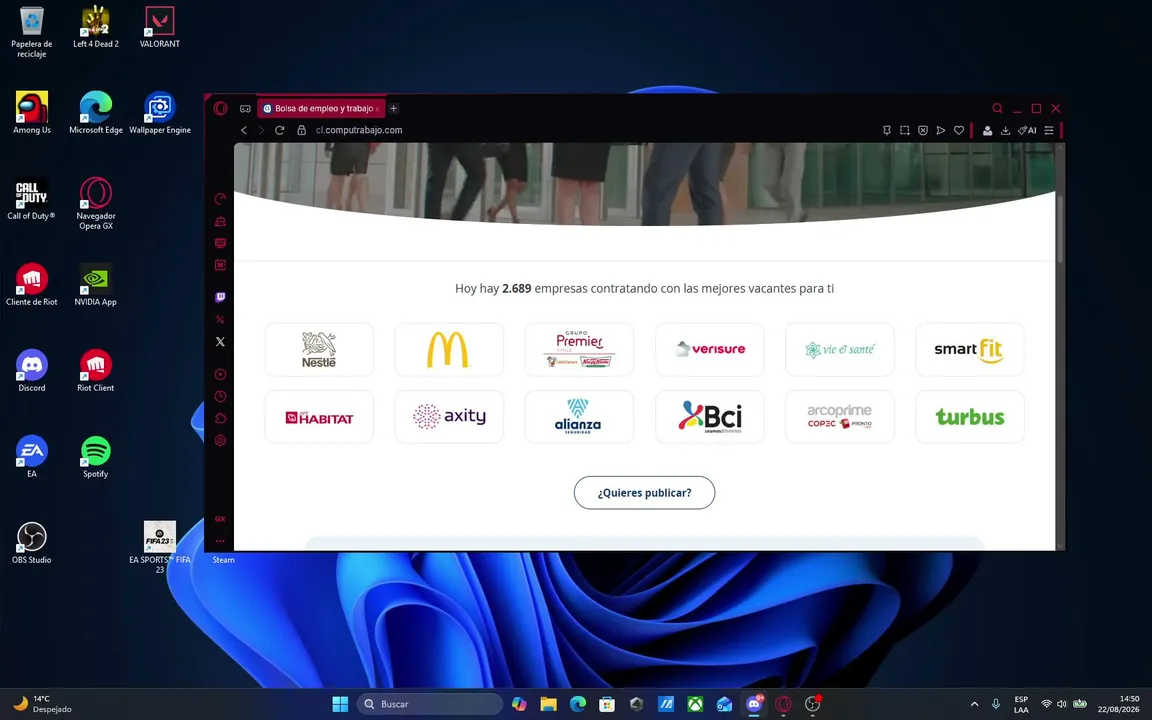Click the VALORANT desktop shortcut
Screen dimensions: 1152x720
point(159,27)
